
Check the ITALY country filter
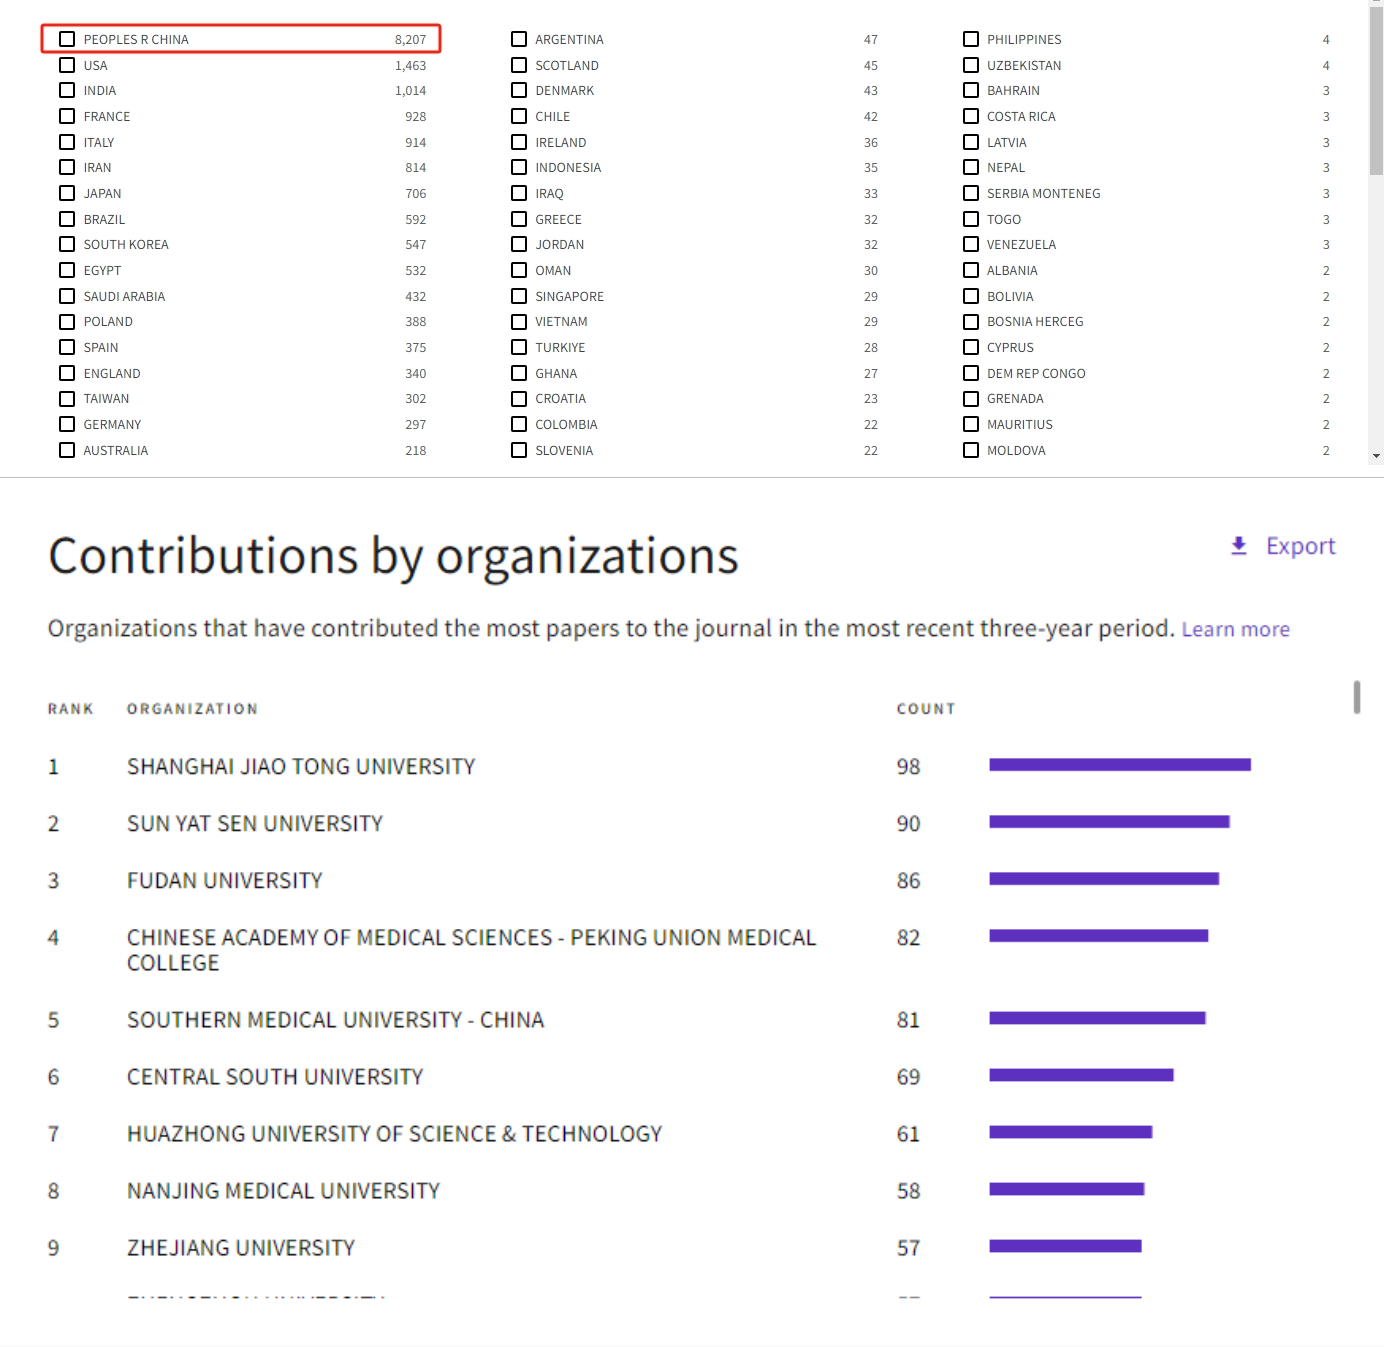pos(67,142)
